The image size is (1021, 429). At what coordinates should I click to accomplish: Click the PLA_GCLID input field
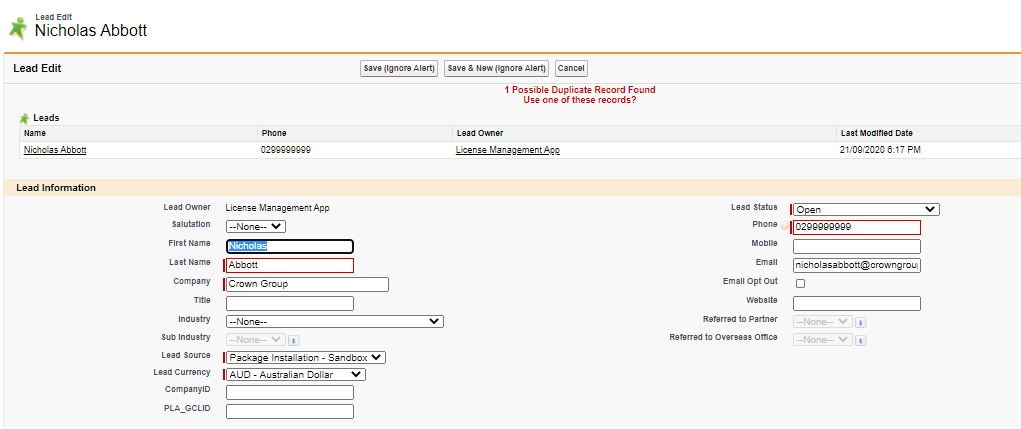(x=290, y=411)
